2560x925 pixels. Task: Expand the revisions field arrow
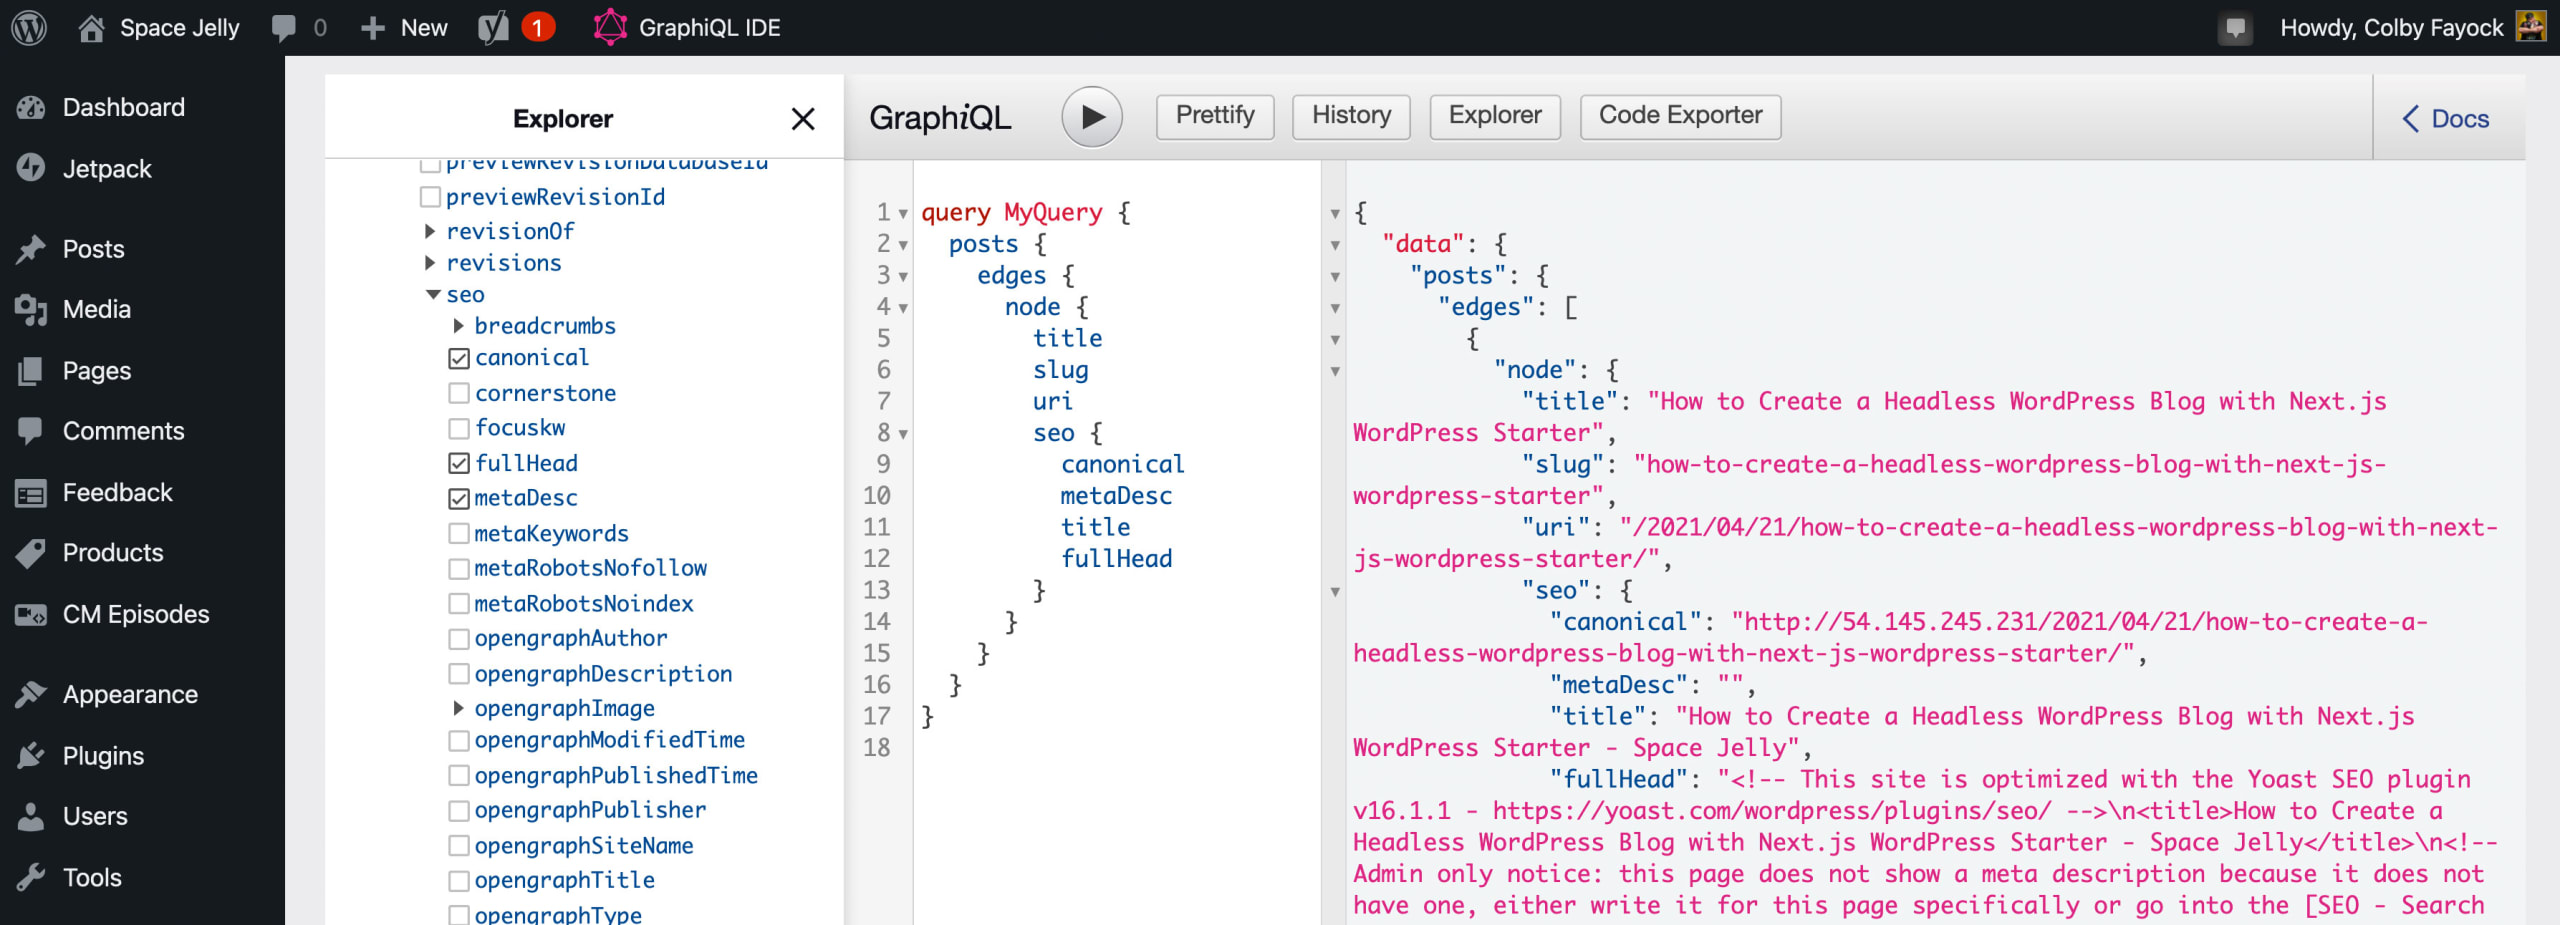(430, 263)
